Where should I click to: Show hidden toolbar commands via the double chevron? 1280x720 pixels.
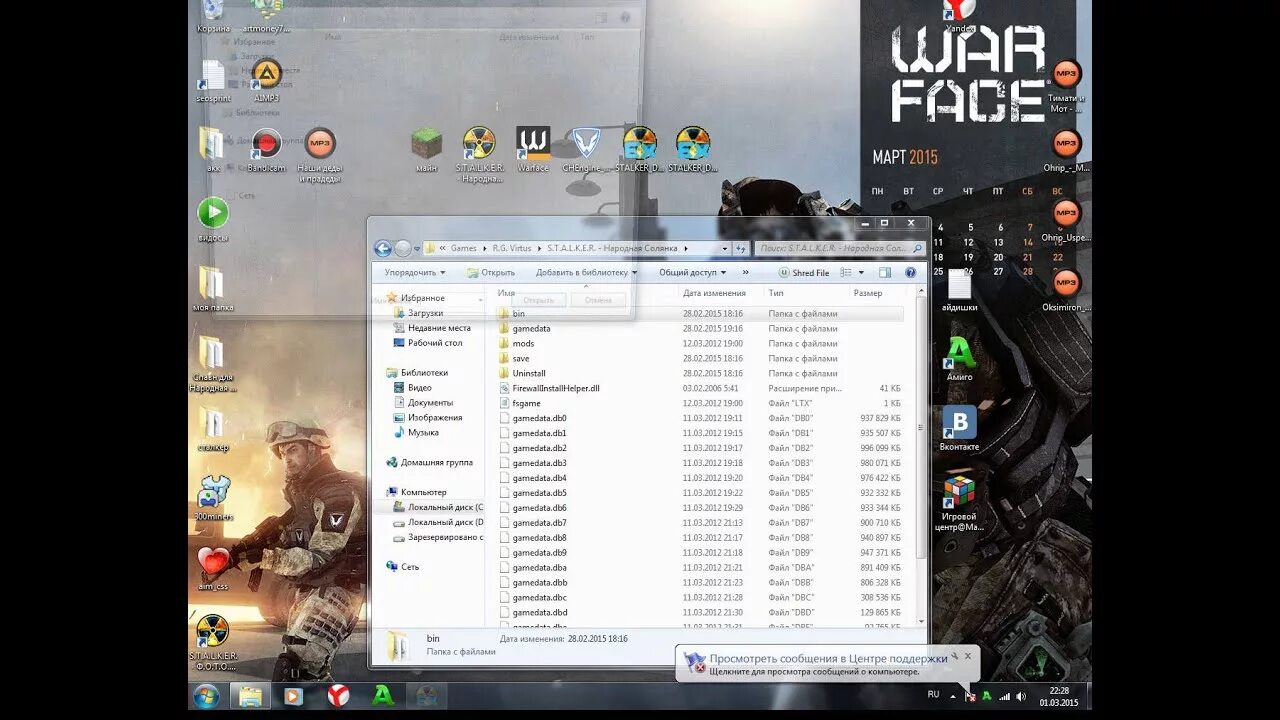click(x=745, y=272)
